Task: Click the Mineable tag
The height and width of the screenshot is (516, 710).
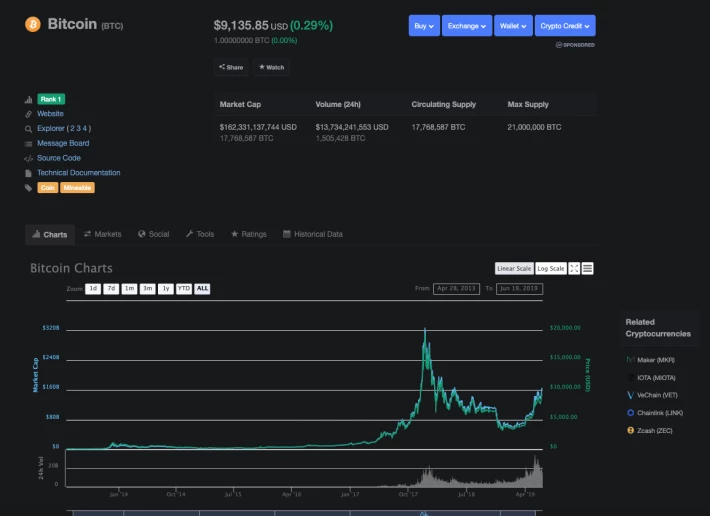Action: coord(77,187)
